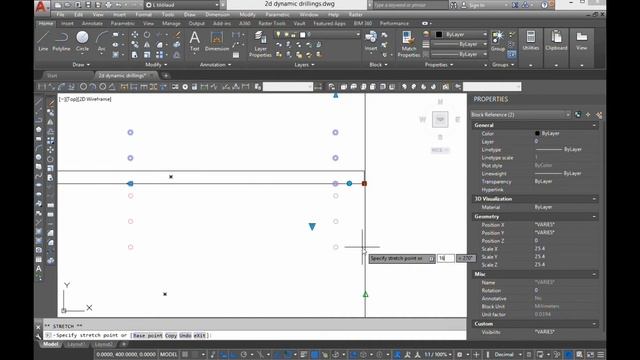
Task: Click the Group tool icon
Action: [x=498, y=41]
